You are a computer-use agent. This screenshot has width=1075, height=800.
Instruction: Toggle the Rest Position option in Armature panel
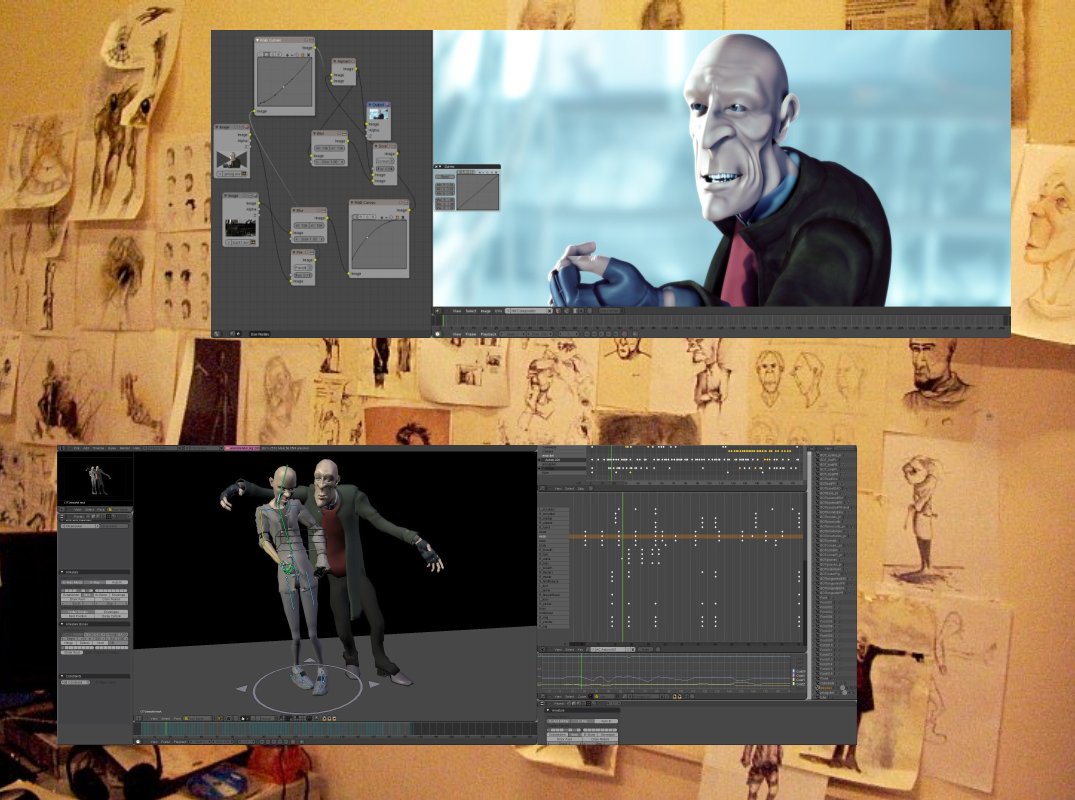pyautogui.click(x=79, y=616)
